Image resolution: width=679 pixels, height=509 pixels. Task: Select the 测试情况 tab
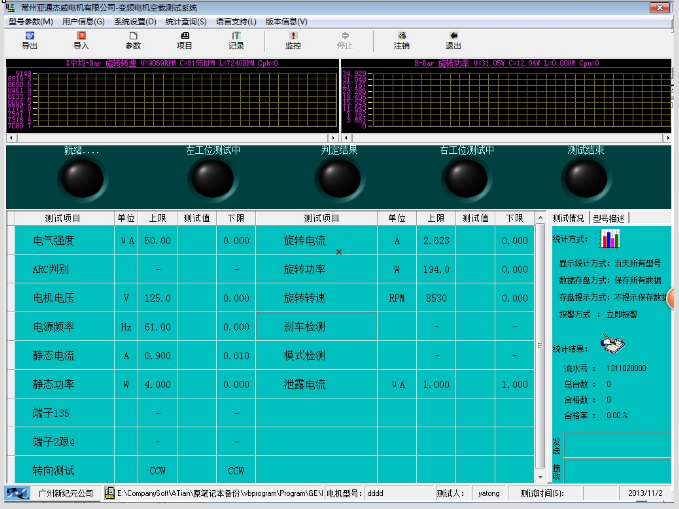569,218
